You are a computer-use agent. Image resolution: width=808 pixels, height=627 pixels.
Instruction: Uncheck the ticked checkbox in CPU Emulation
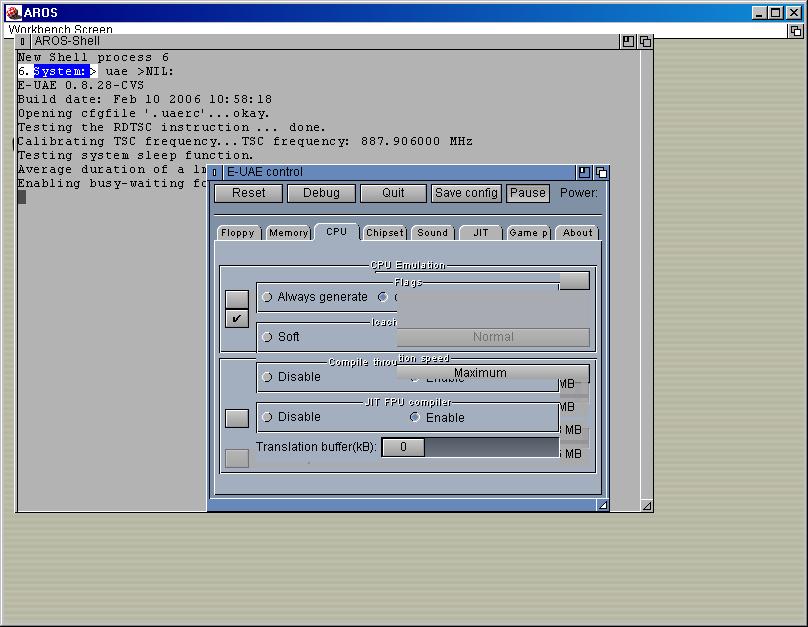coord(237,318)
